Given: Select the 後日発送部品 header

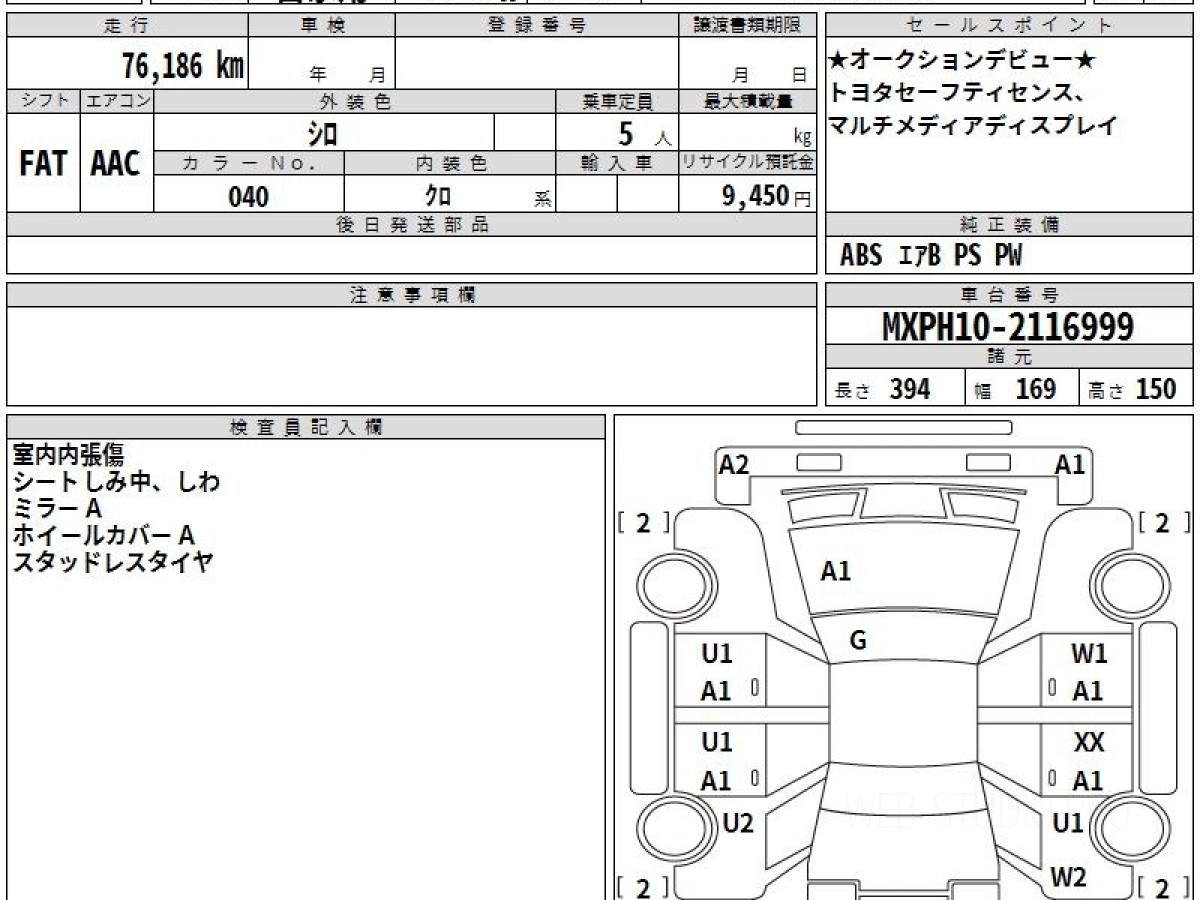Looking at the screenshot, I should pos(411,225).
